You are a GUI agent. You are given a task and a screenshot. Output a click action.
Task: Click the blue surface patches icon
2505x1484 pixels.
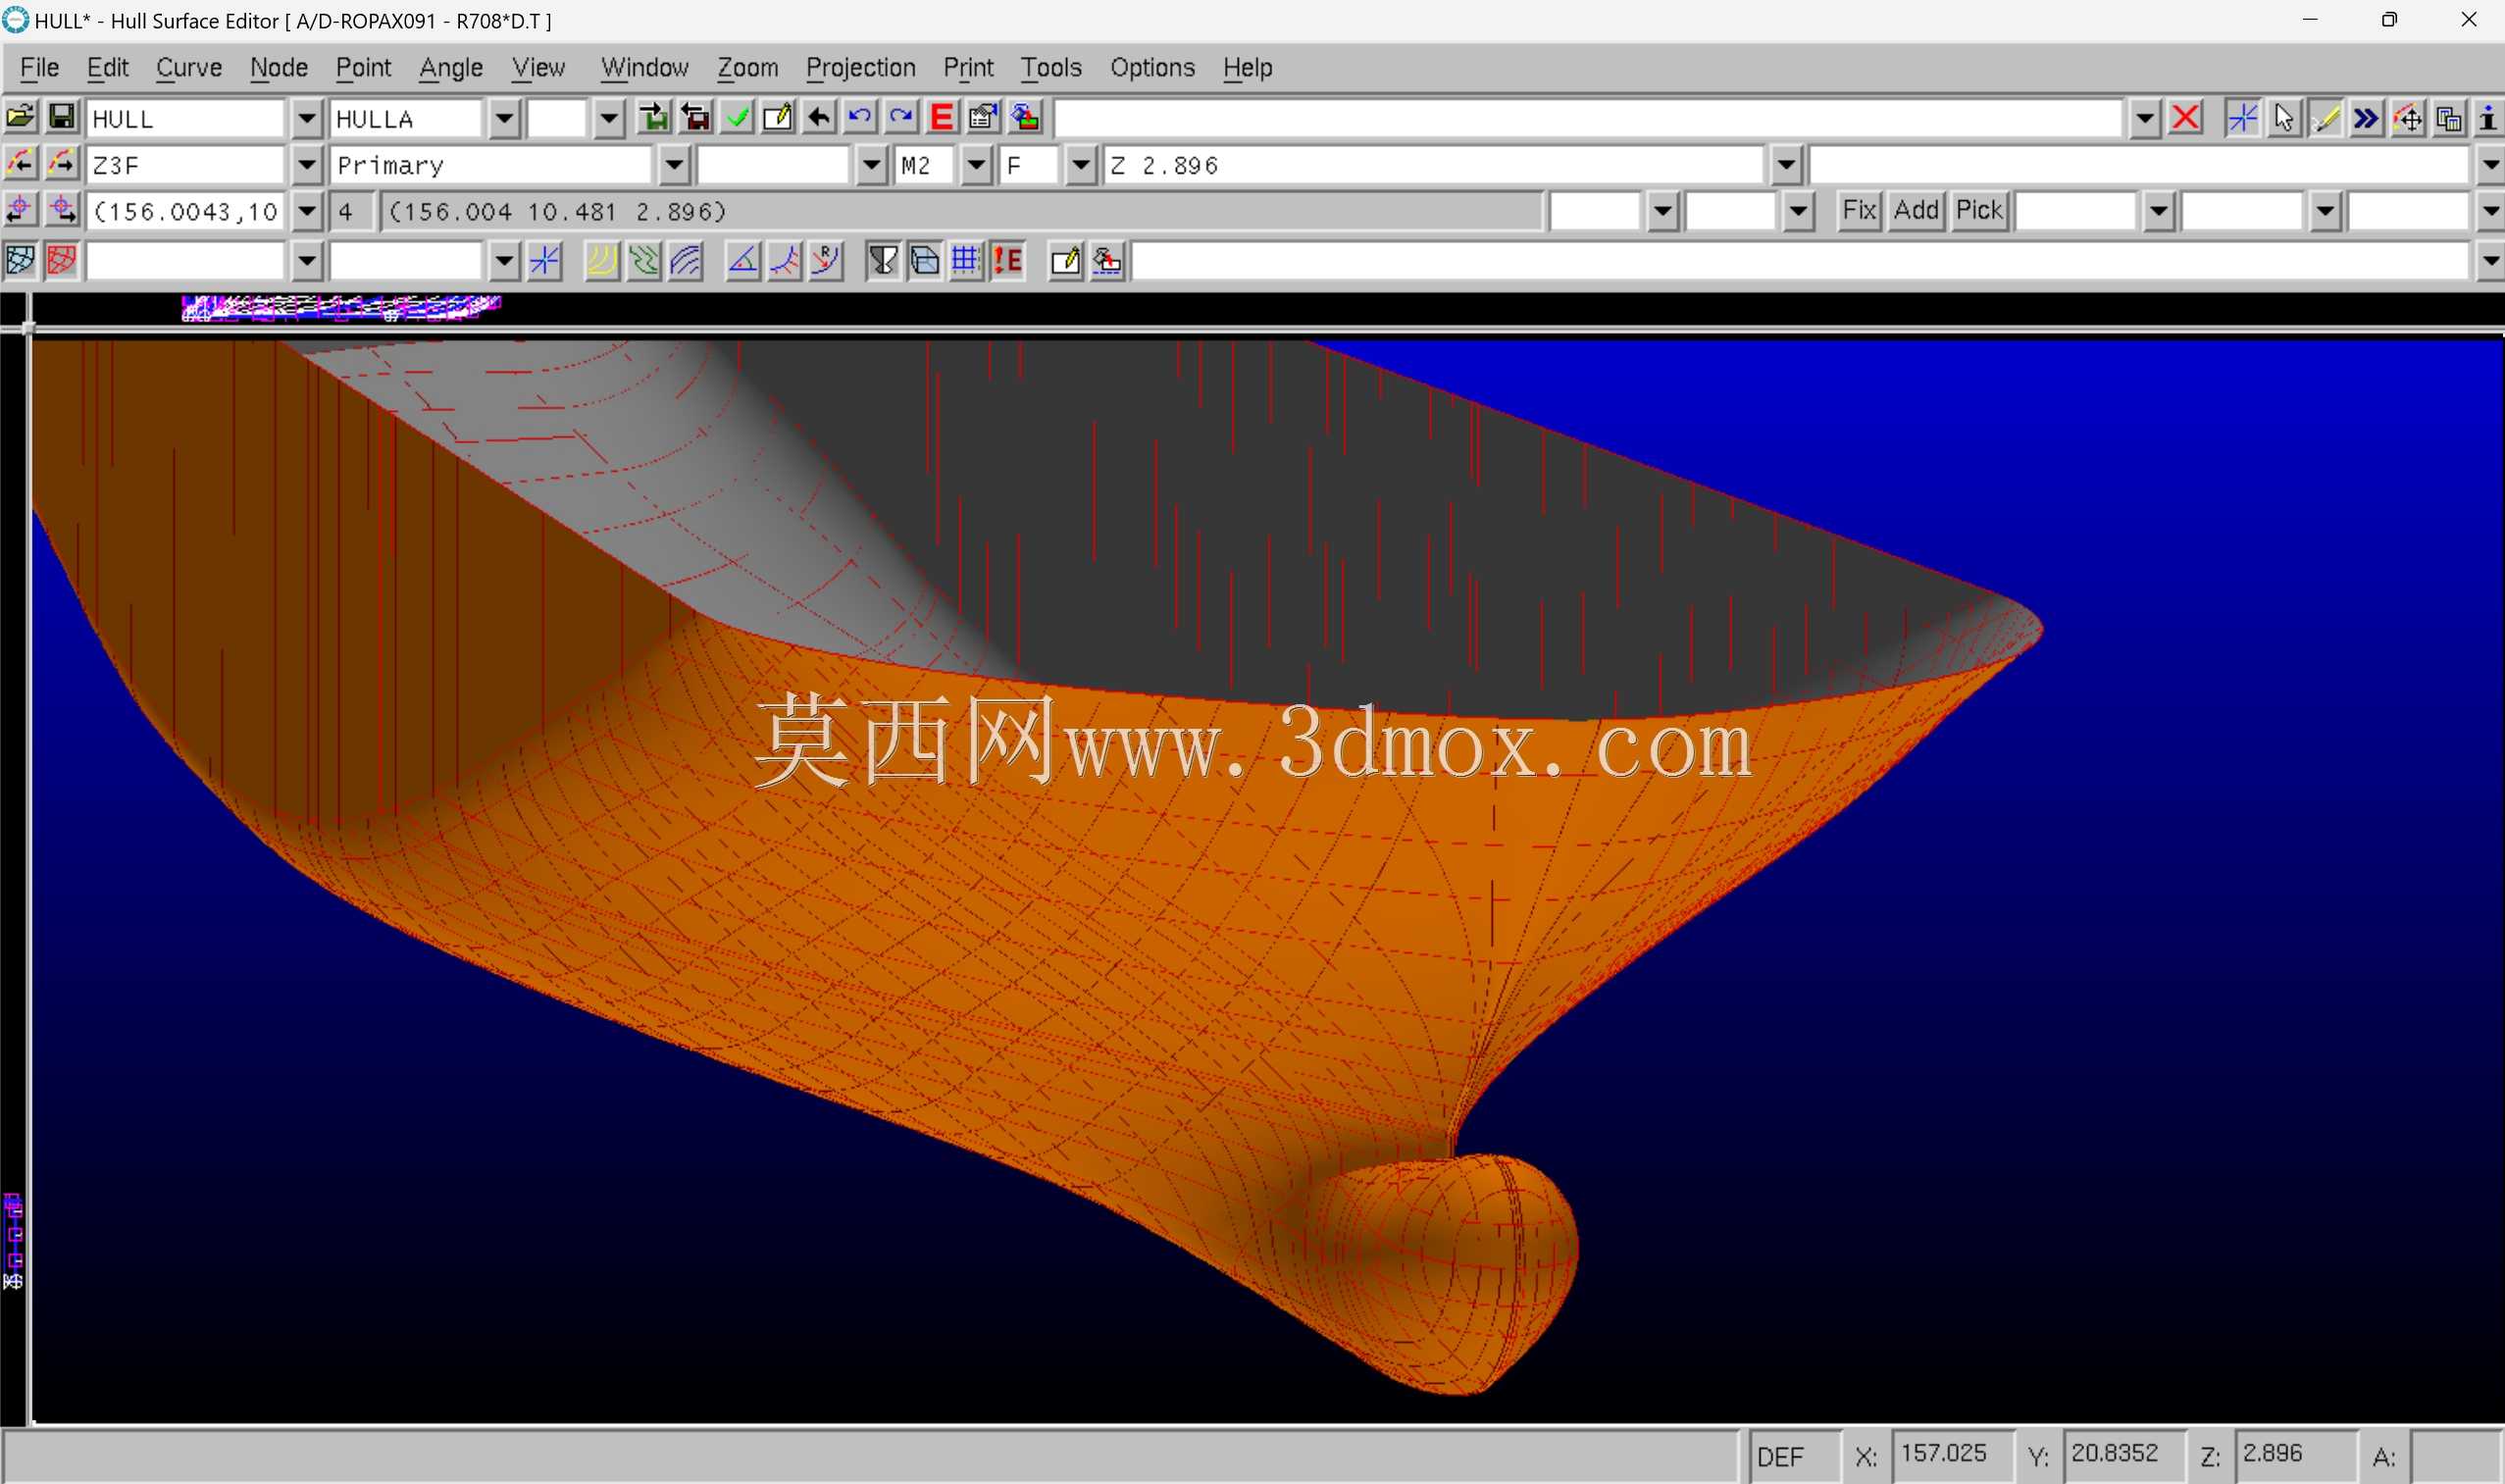(x=20, y=261)
